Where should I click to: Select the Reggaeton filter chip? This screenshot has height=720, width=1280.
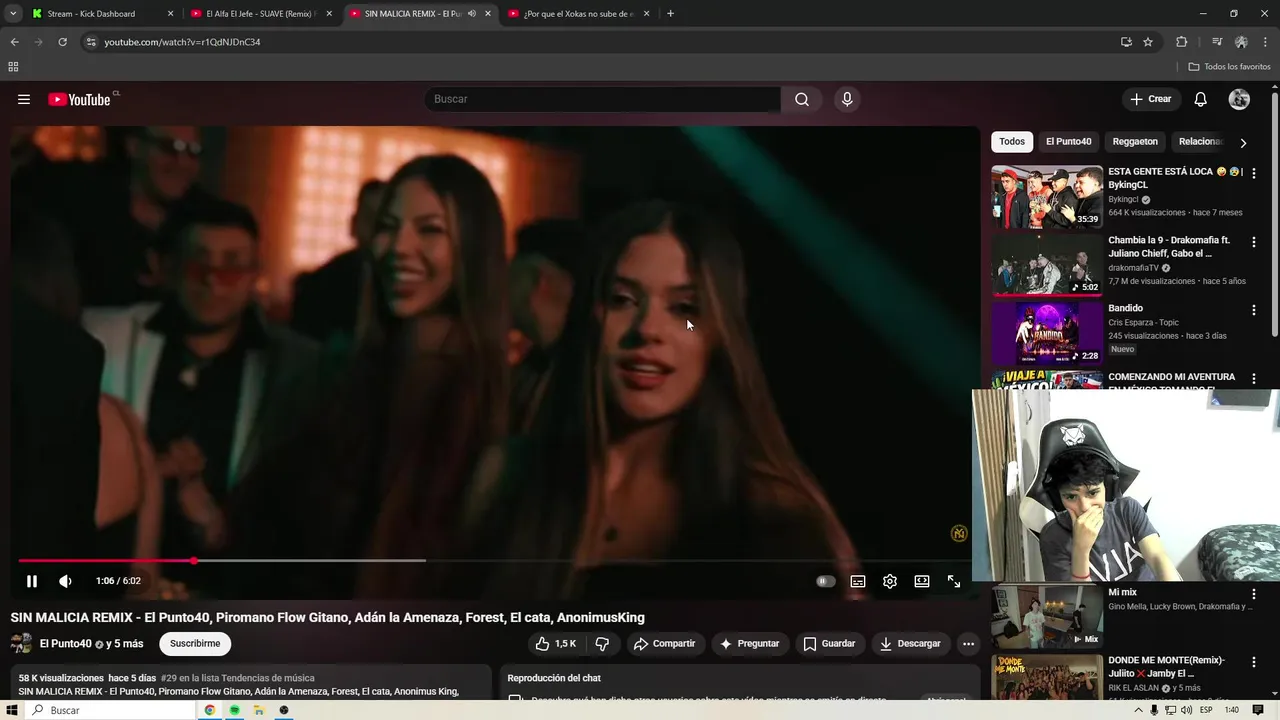pyautogui.click(x=1135, y=142)
